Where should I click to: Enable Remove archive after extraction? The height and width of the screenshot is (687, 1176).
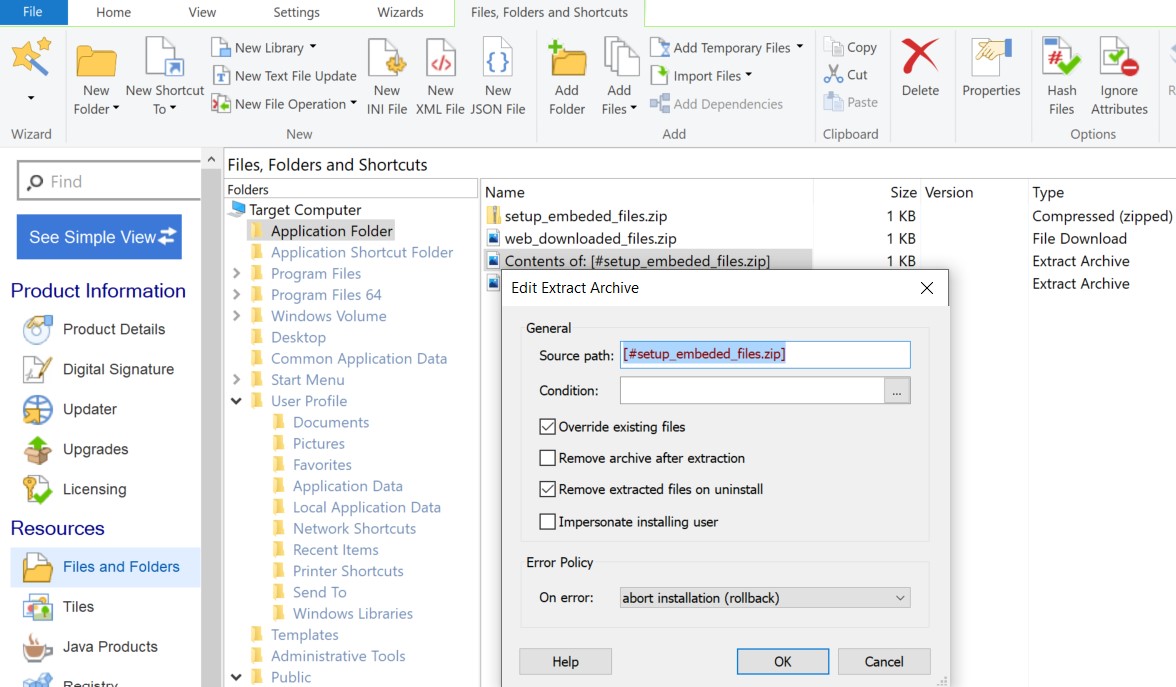(x=547, y=458)
